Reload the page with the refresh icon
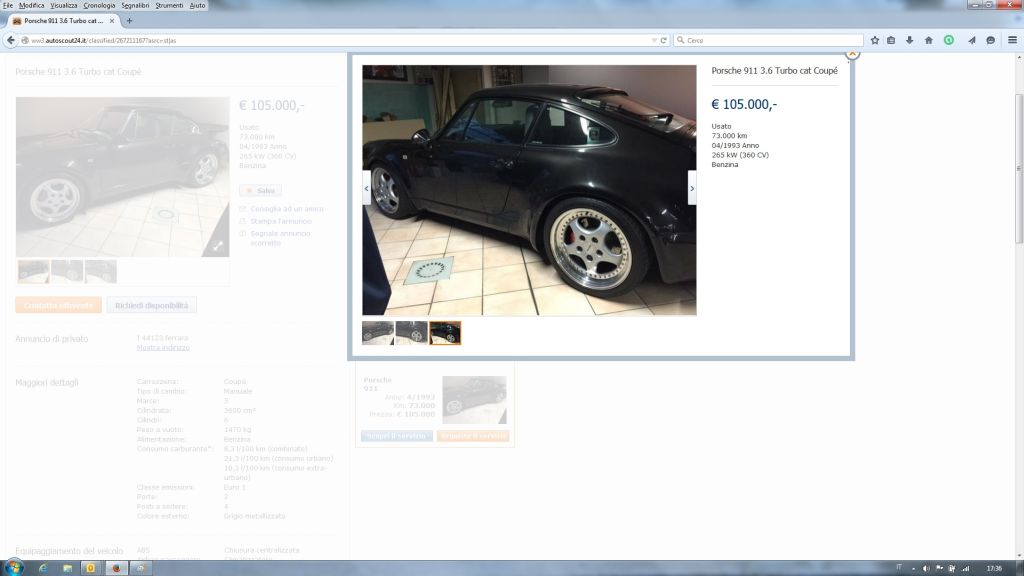1024x576 pixels. (664, 40)
